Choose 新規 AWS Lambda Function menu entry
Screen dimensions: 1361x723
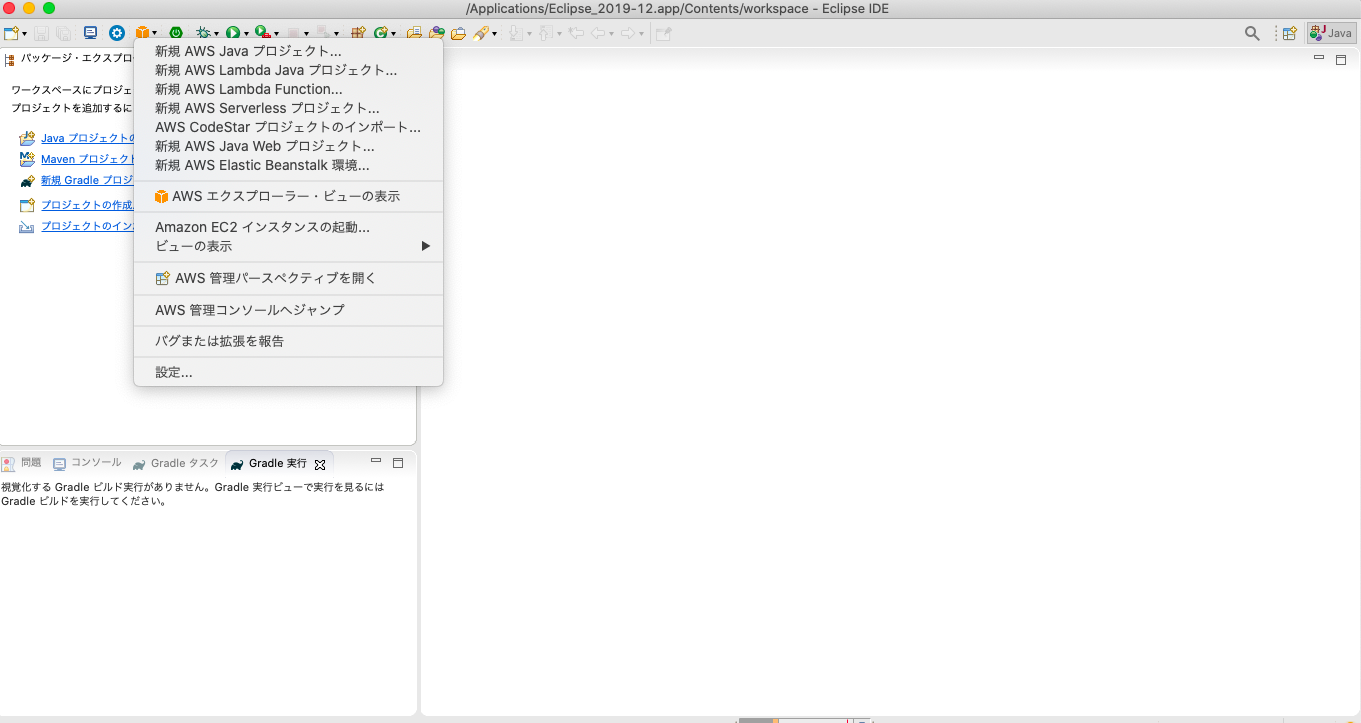point(288,89)
